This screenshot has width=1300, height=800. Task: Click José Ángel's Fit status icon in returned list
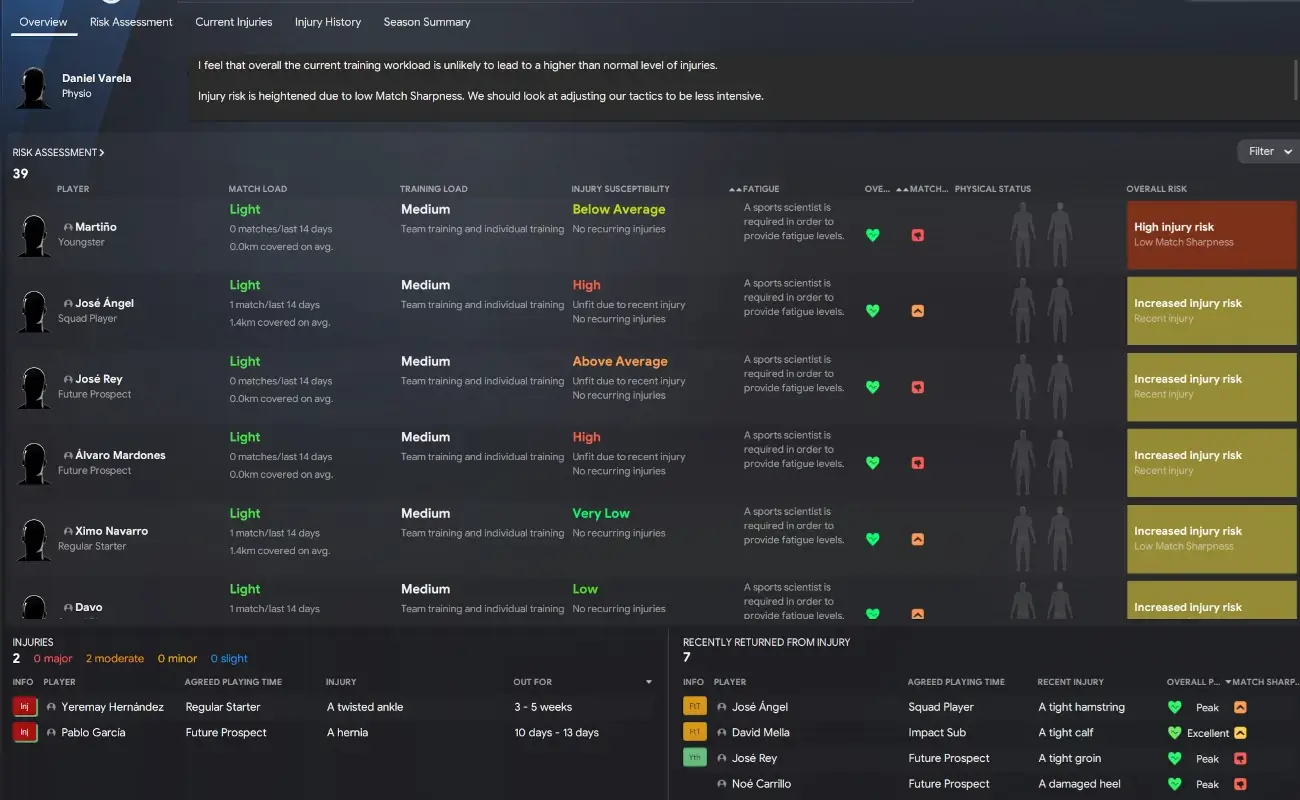[694, 707]
